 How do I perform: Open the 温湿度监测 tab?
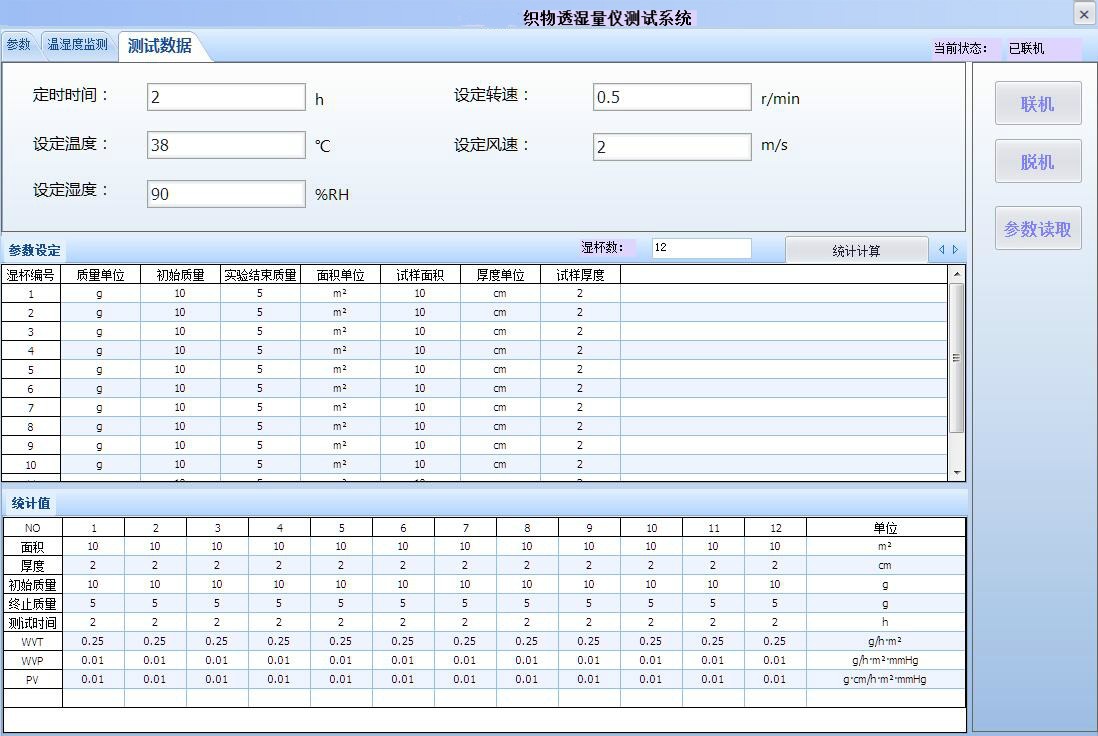[x=77, y=44]
